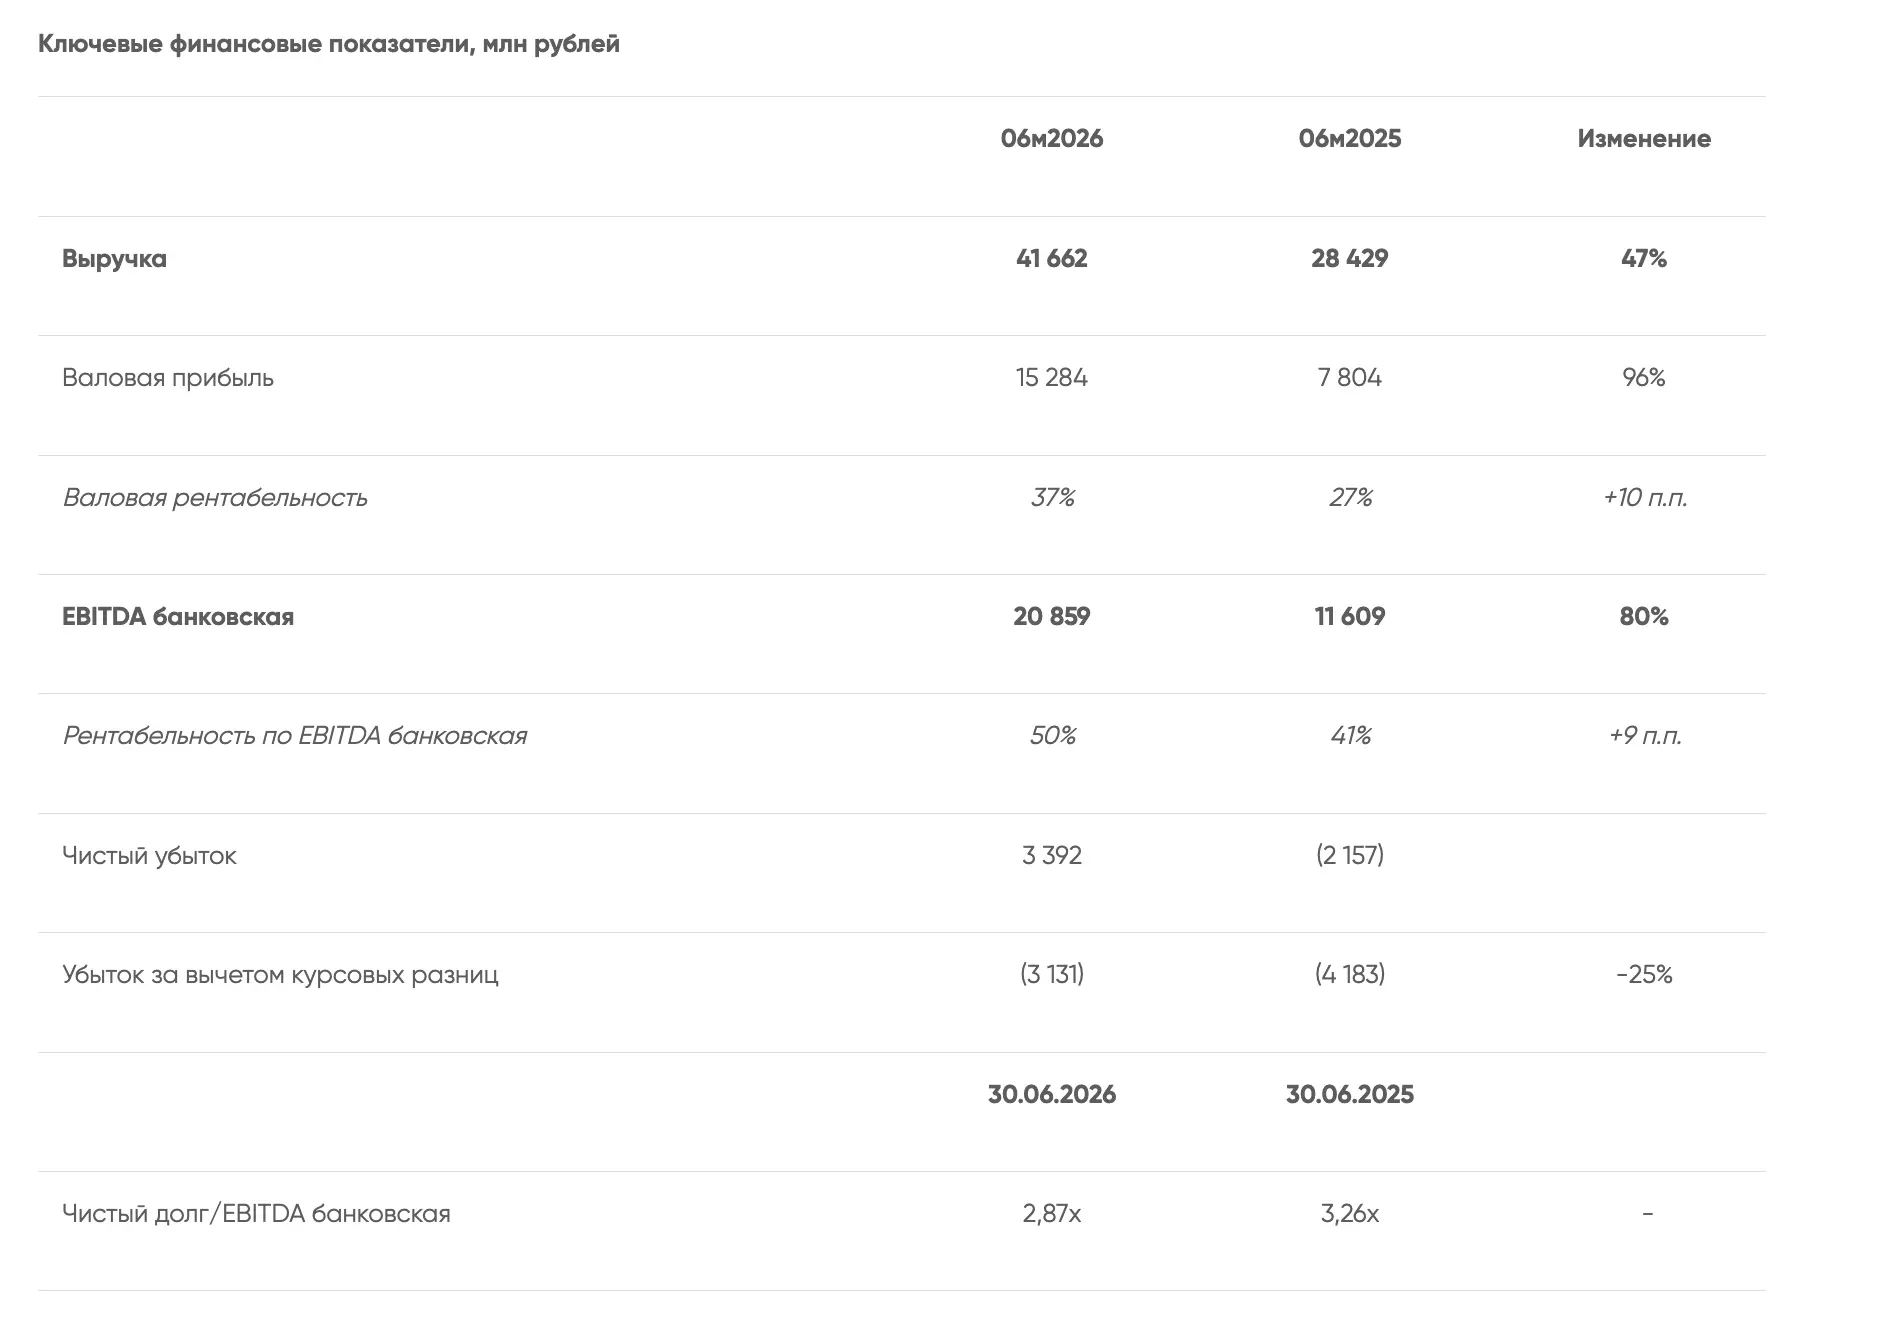Click Убыток за вычетом курсовых разниц label

(x=280, y=975)
